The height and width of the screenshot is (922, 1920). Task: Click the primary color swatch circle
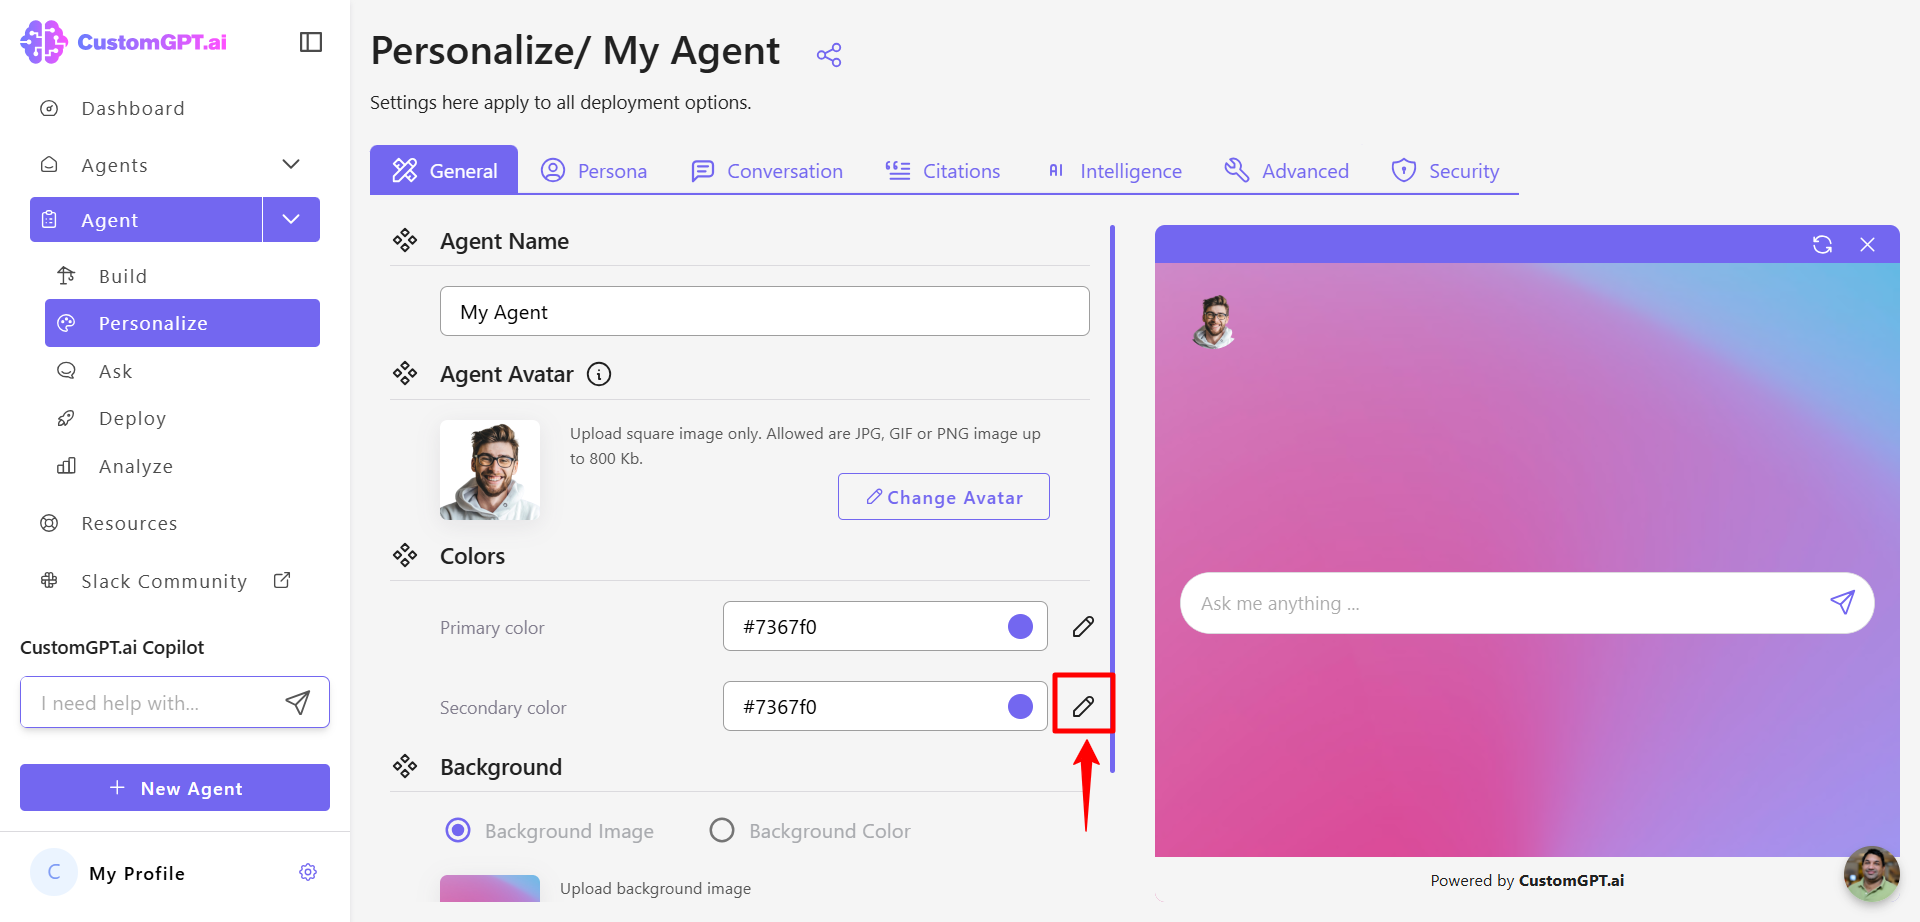point(1020,626)
